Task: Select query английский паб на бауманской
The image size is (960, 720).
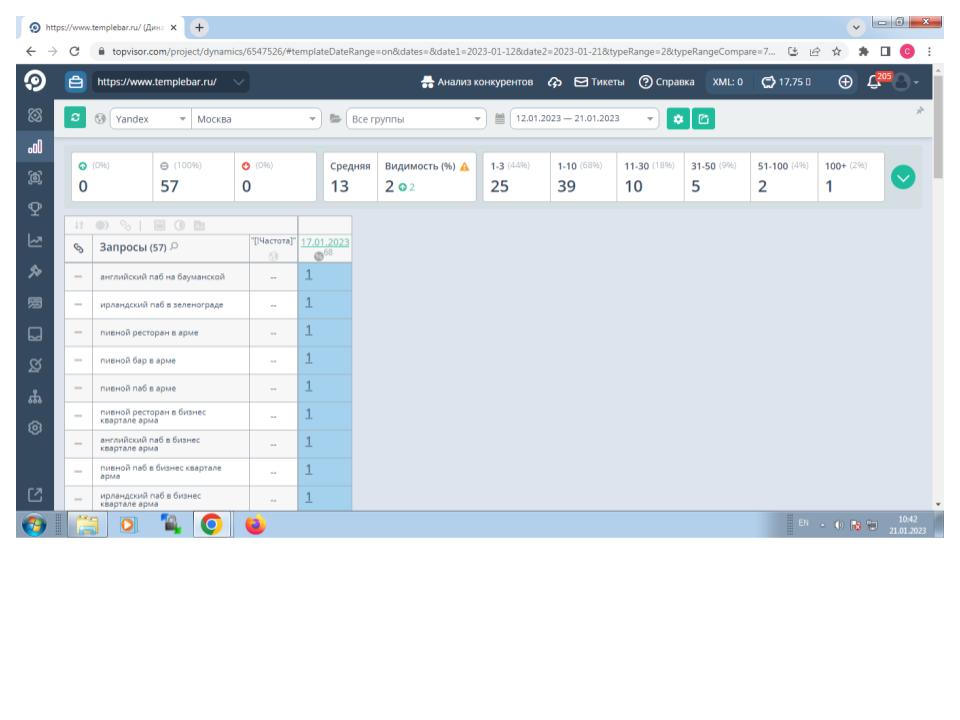Action: coord(162,277)
